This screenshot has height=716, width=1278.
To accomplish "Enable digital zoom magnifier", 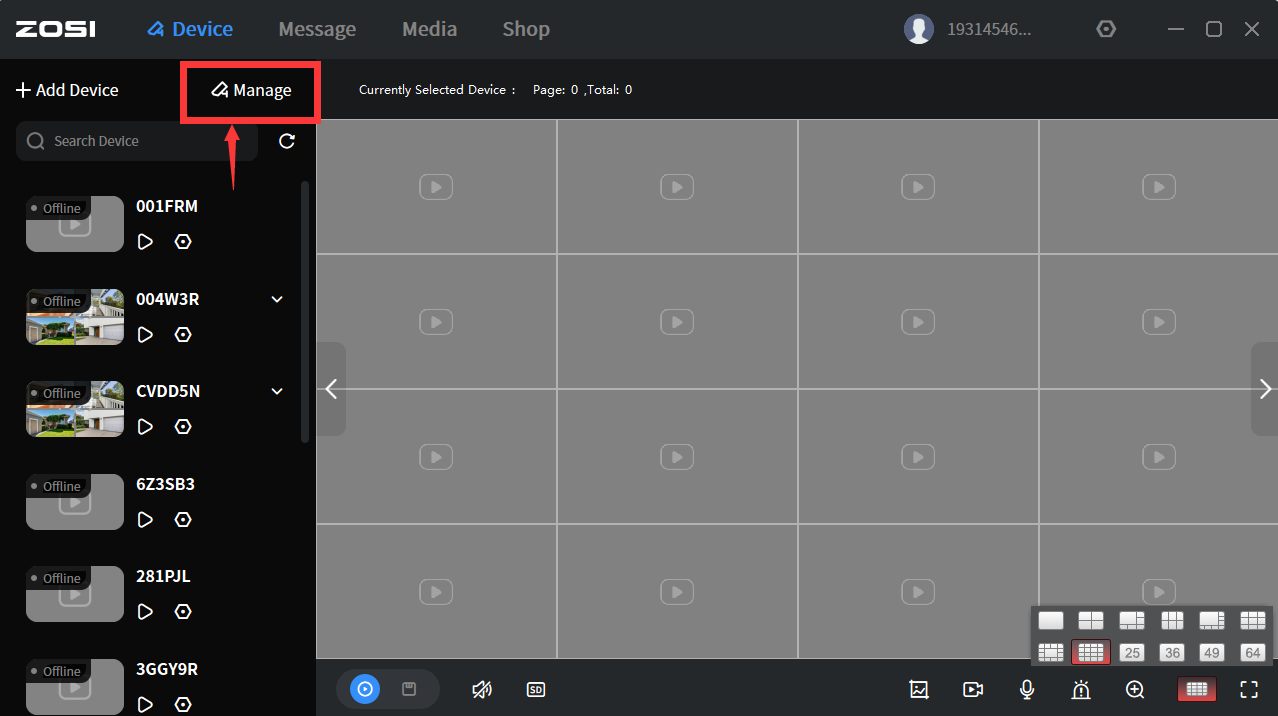I will [1135, 689].
